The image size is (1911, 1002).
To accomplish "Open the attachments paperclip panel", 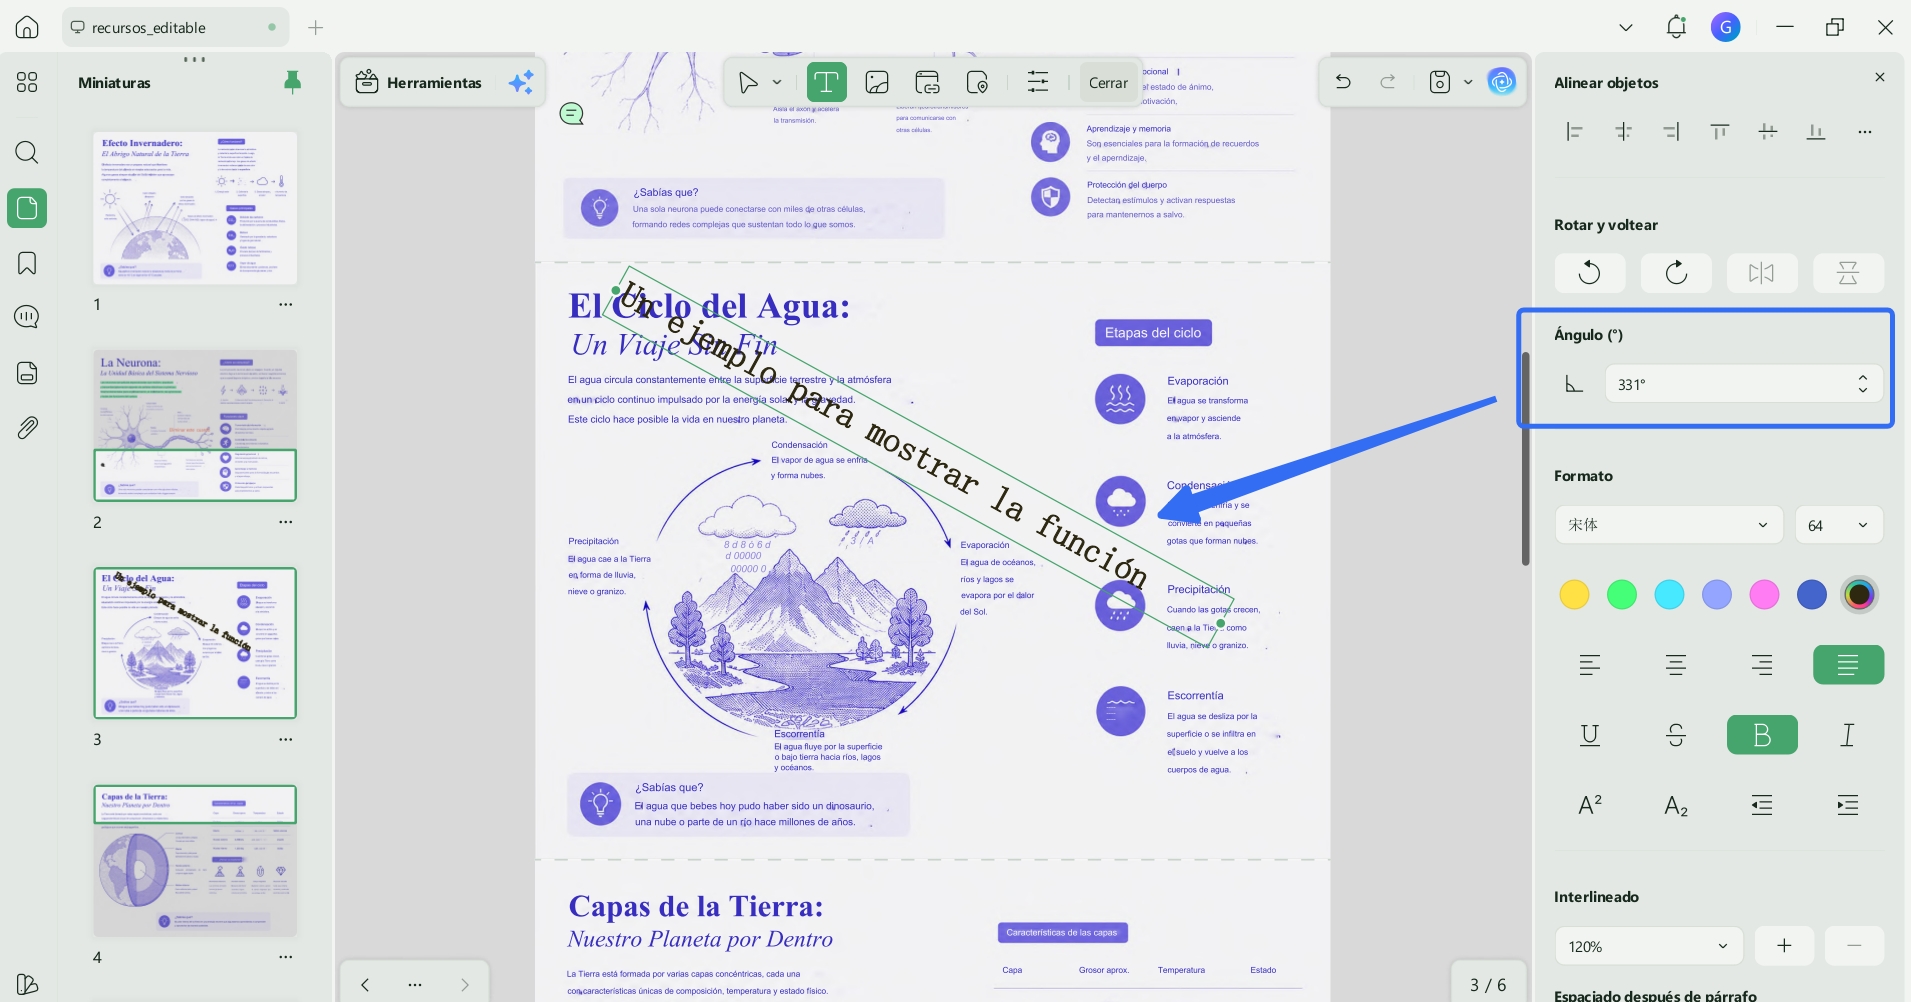I will pyautogui.click(x=27, y=428).
